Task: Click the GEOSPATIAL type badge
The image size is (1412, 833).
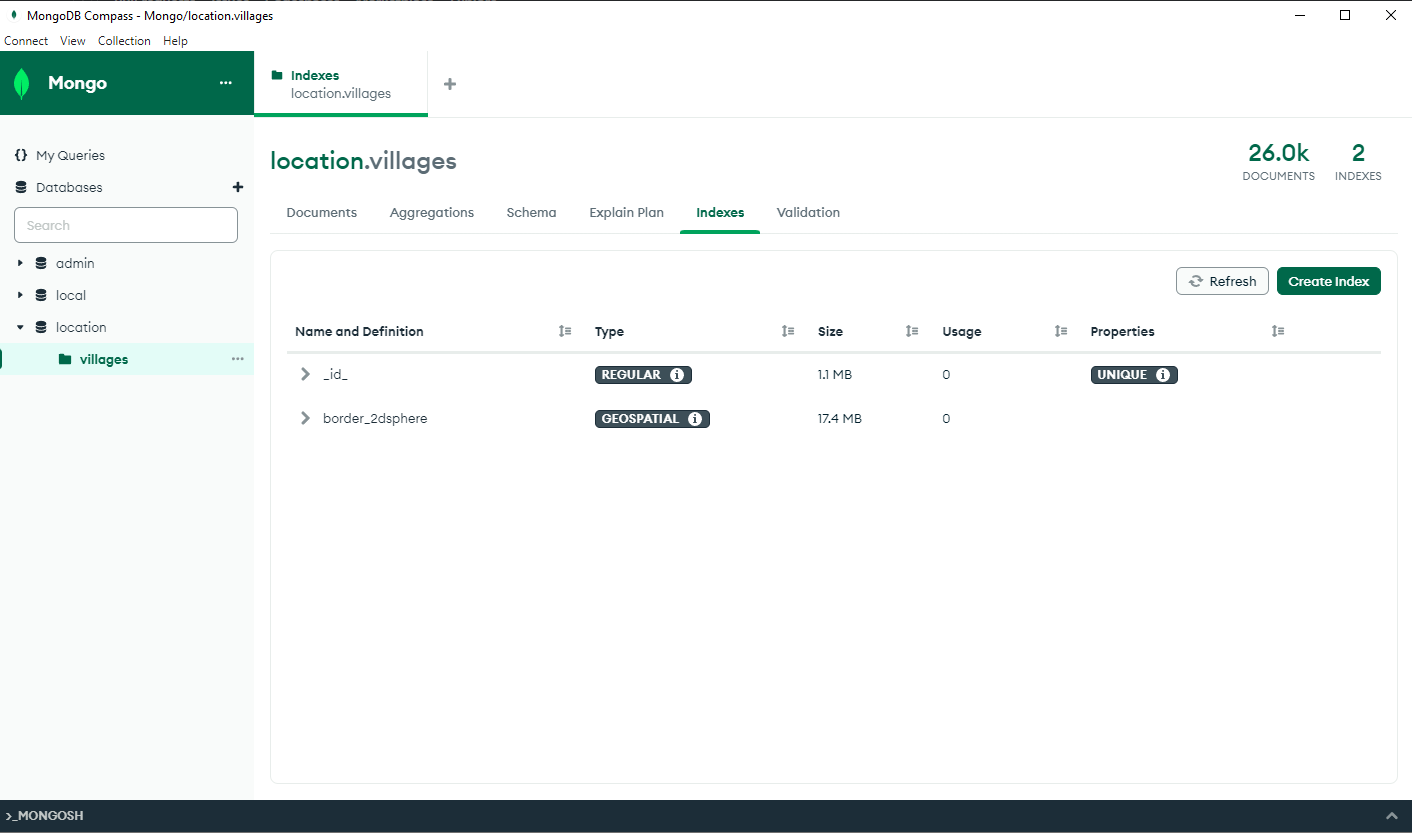Action: click(x=652, y=419)
